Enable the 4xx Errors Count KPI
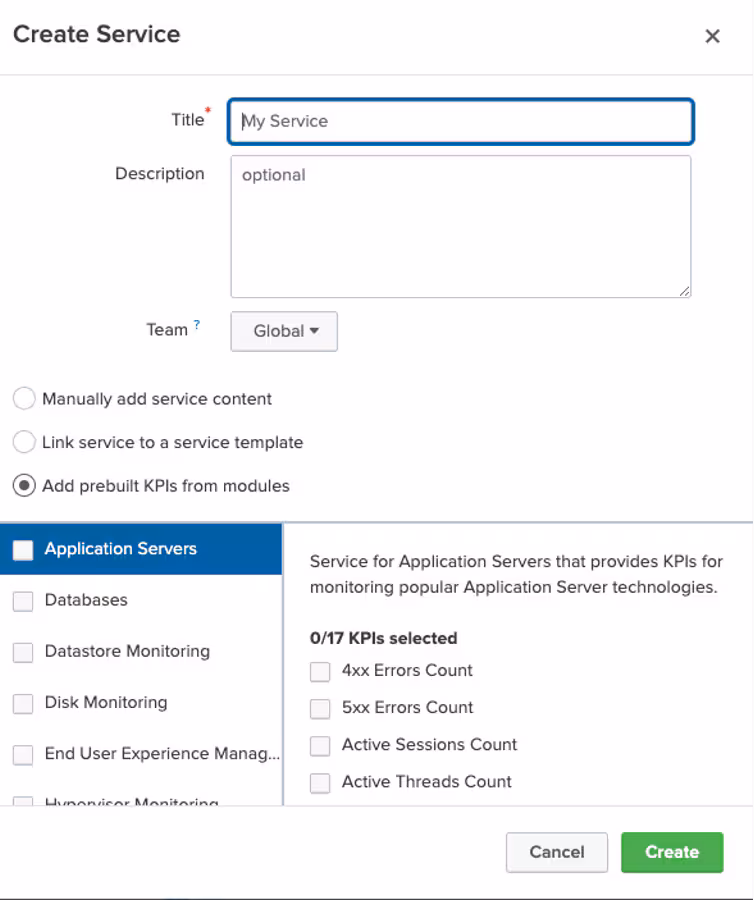Image resolution: width=754 pixels, height=900 pixels. click(x=320, y=671)
